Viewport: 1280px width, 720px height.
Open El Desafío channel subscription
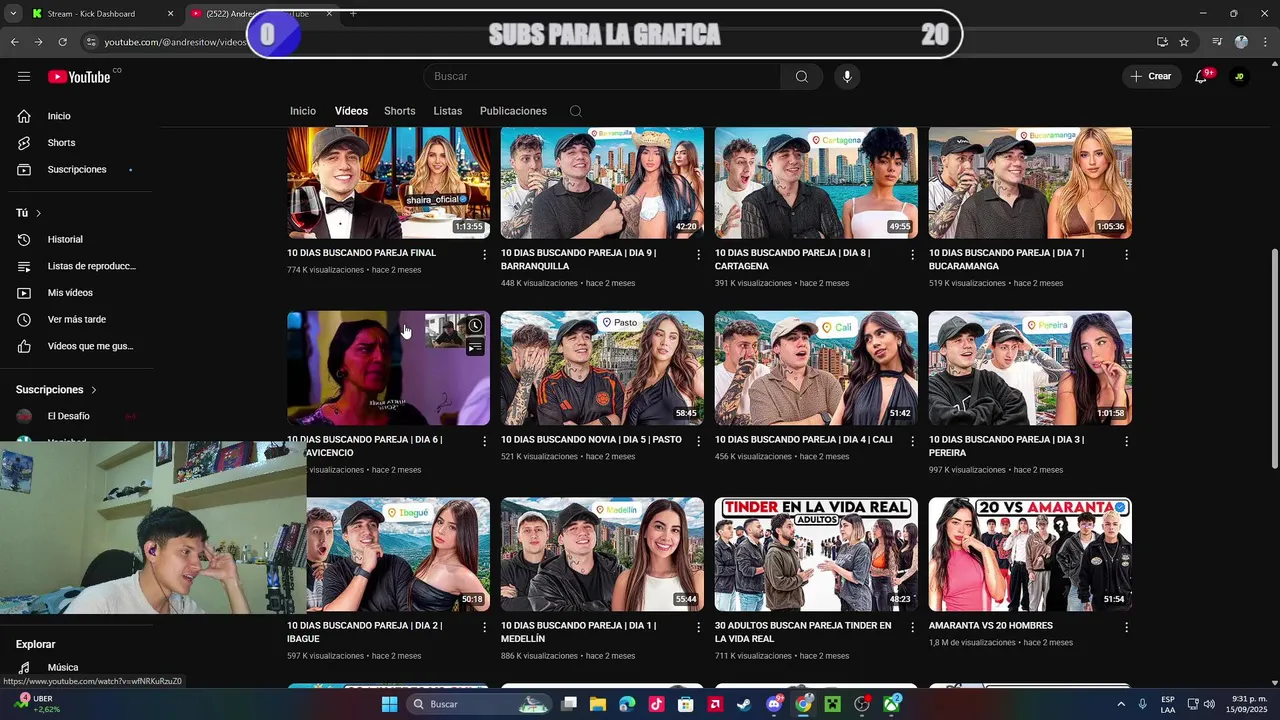(80, 416)
